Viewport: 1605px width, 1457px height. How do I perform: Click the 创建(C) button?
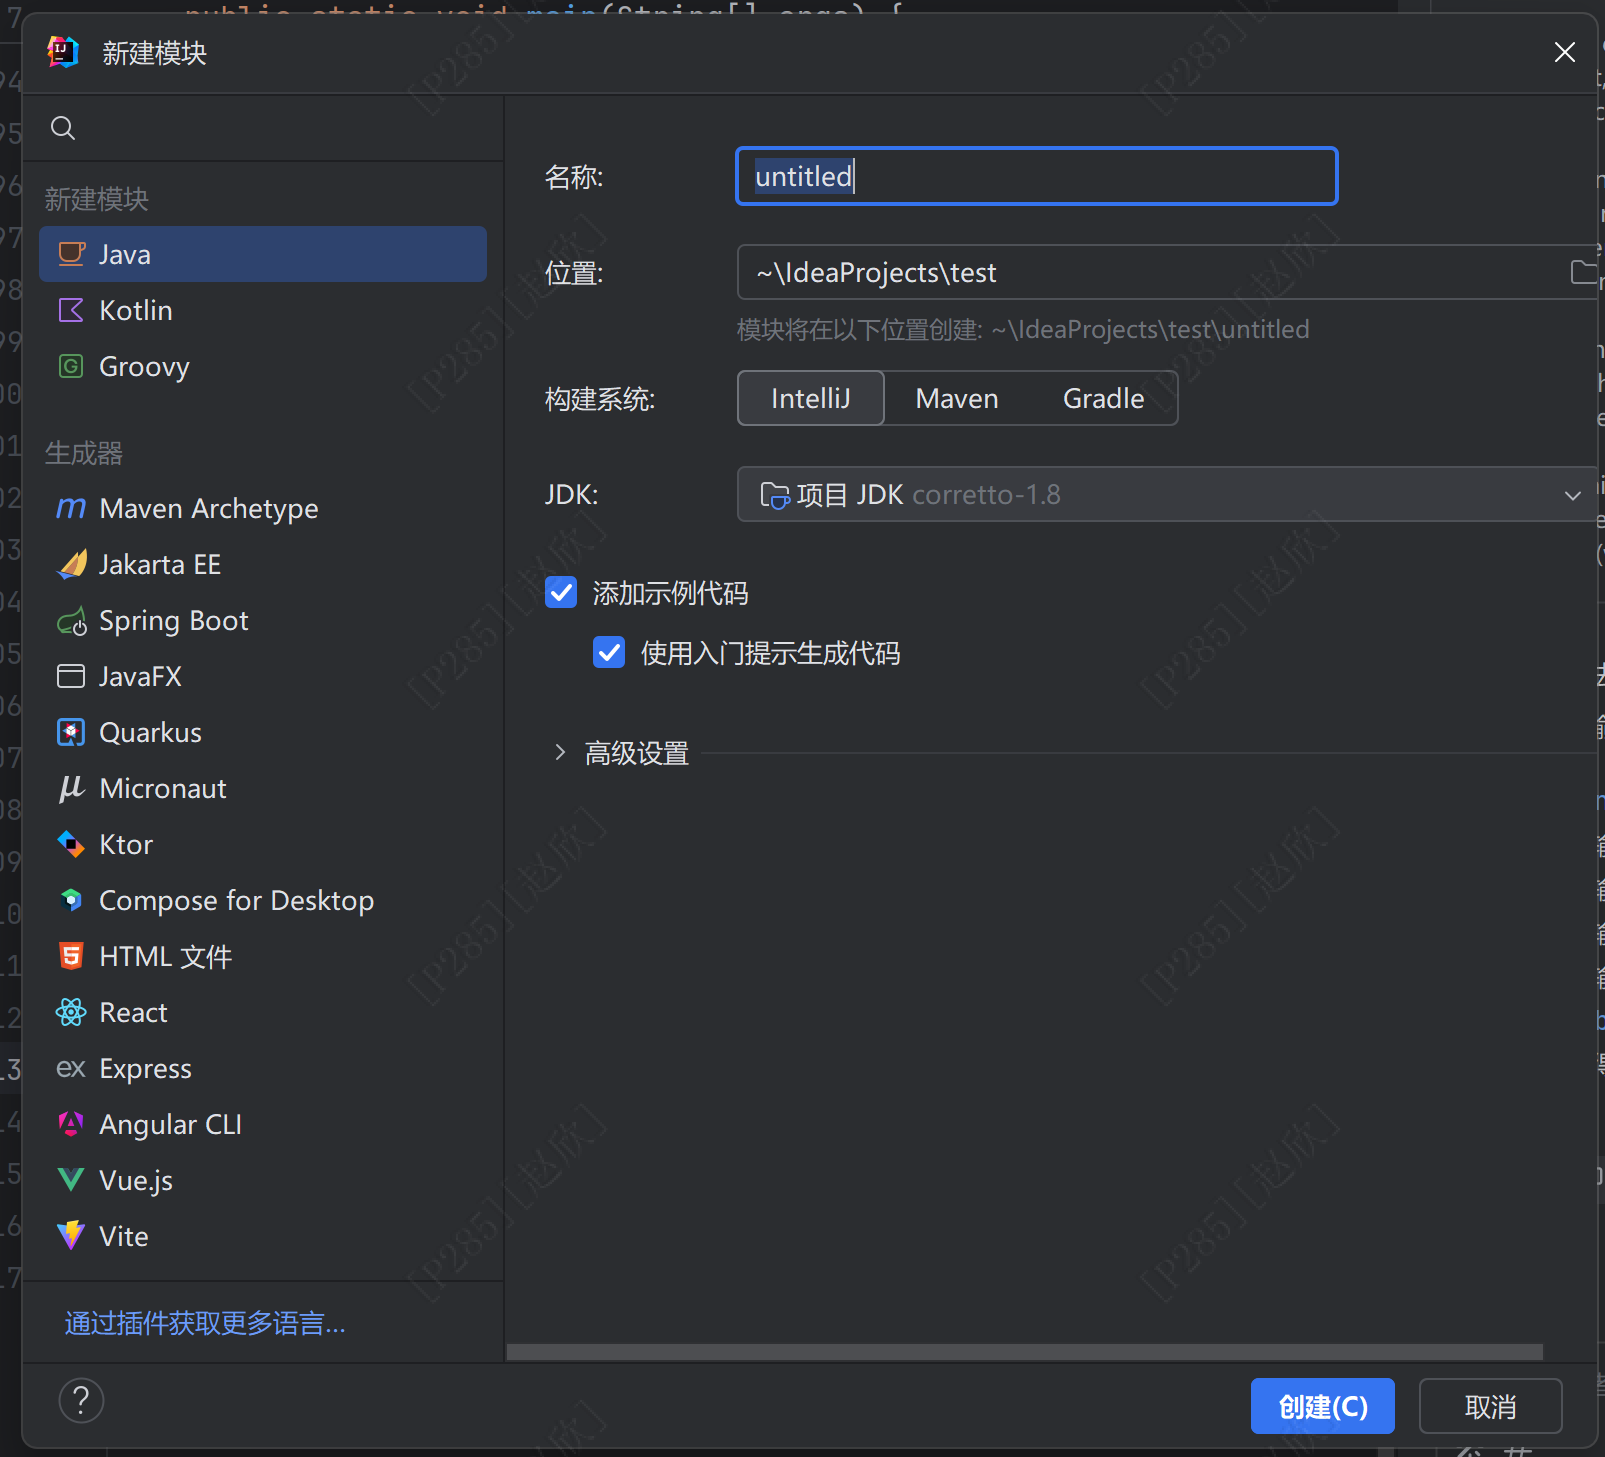click(1322, 1406)
